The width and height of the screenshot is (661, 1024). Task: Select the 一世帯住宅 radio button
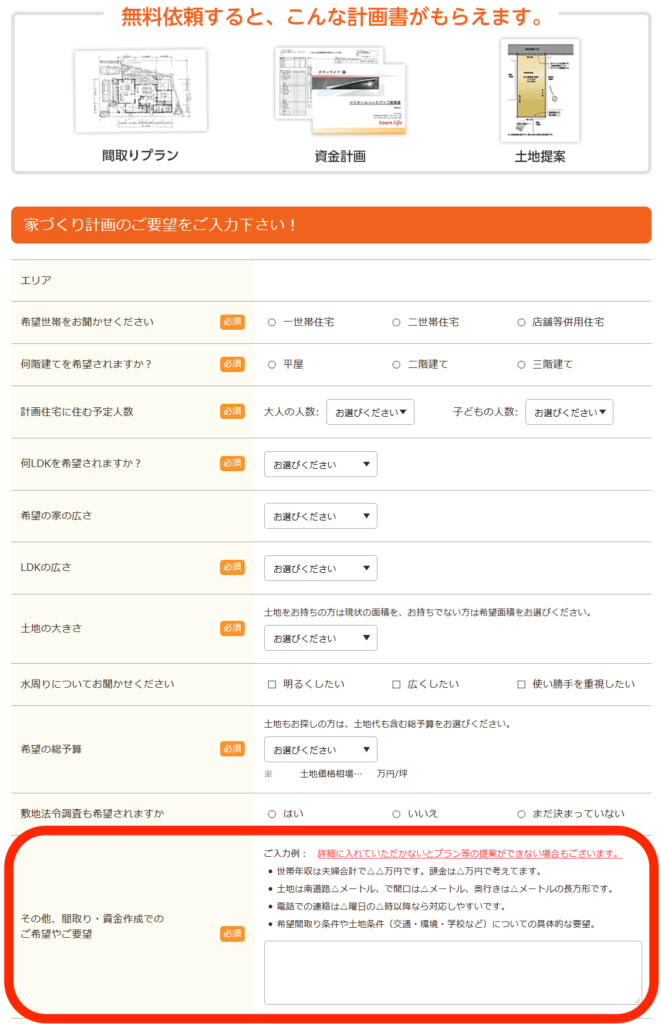[272, 323]
